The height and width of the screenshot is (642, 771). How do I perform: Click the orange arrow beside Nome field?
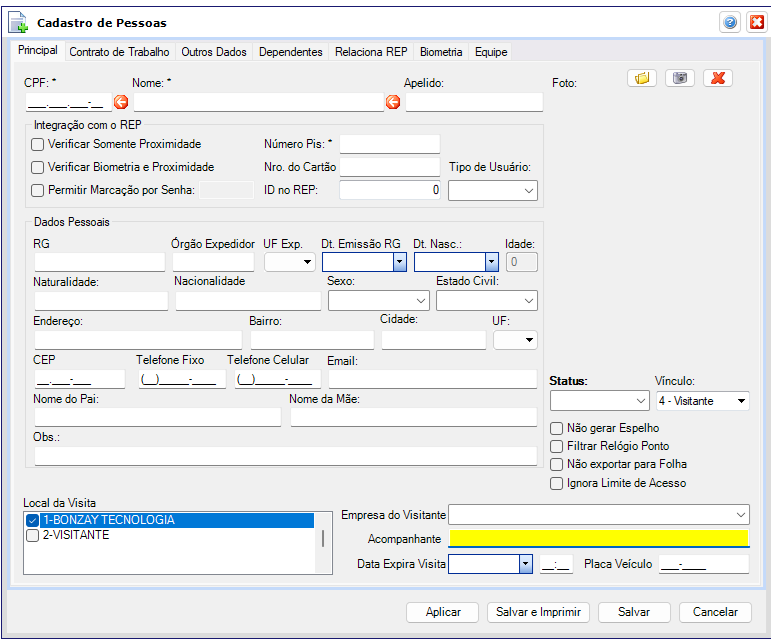392,102
